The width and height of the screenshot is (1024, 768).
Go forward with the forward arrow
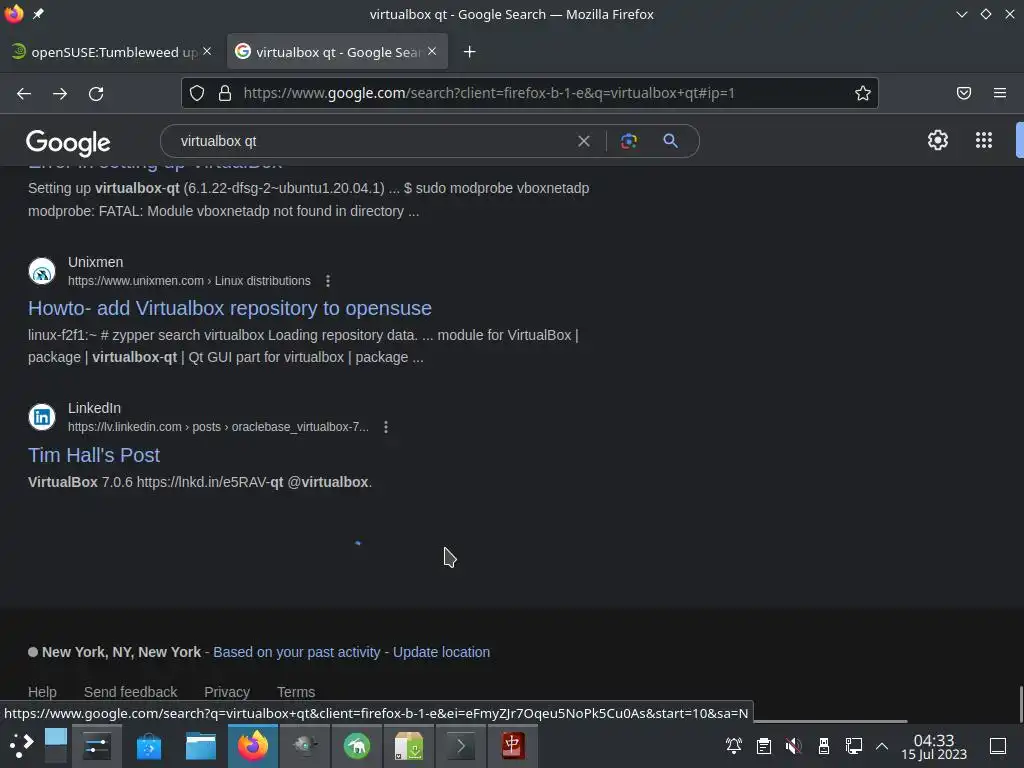[60, 93]
